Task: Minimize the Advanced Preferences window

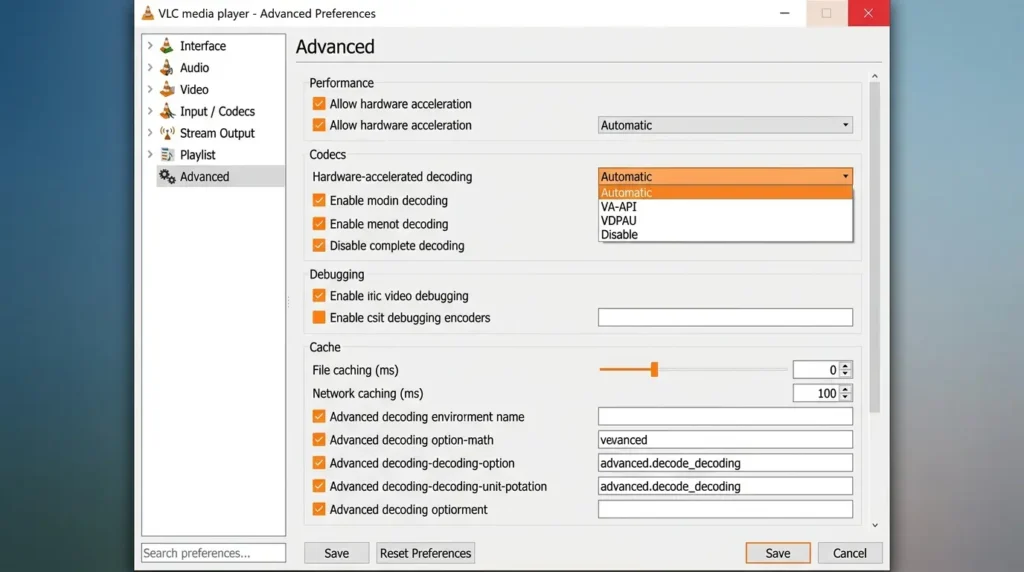Action: point(784,13)
